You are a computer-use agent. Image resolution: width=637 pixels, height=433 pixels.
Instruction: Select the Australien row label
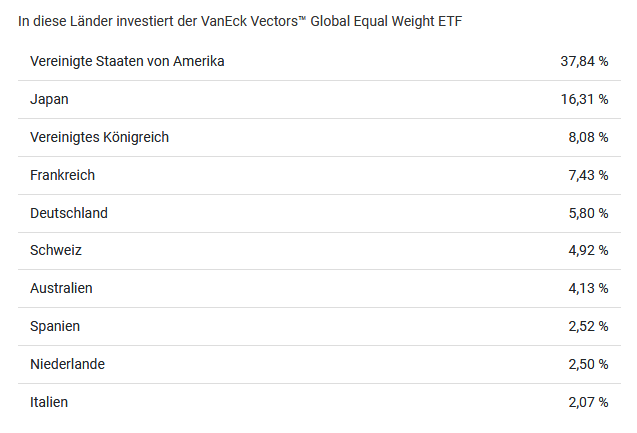coord(62,288)
